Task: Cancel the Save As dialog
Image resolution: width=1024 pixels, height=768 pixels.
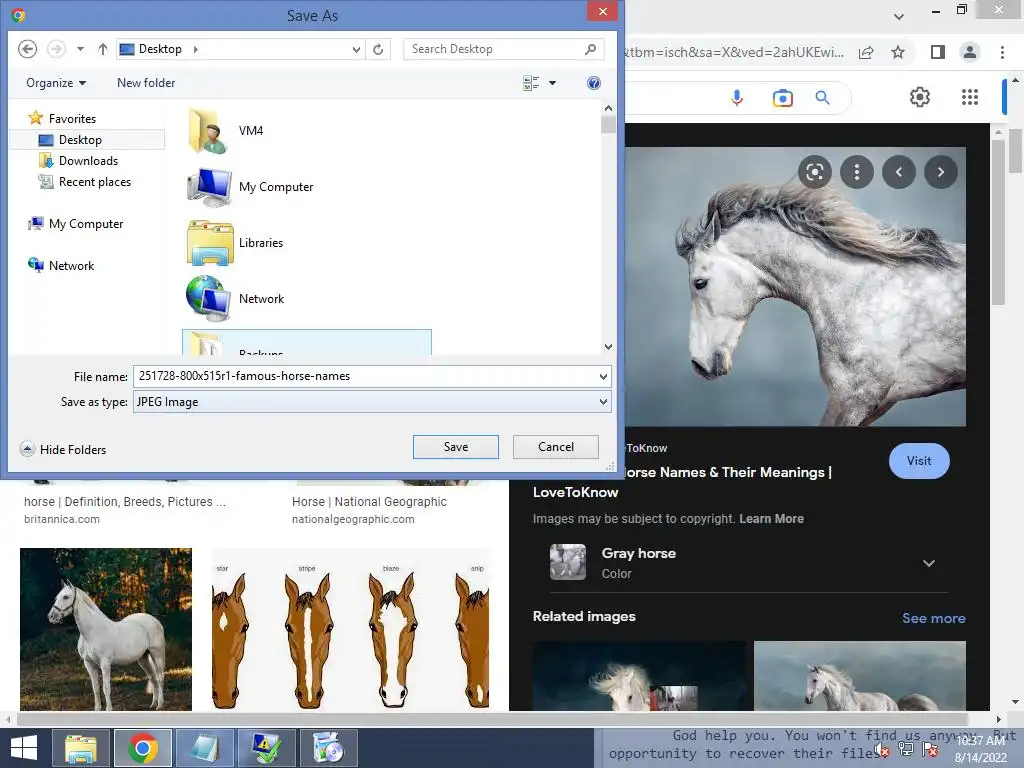Action: tap(556, 447)
